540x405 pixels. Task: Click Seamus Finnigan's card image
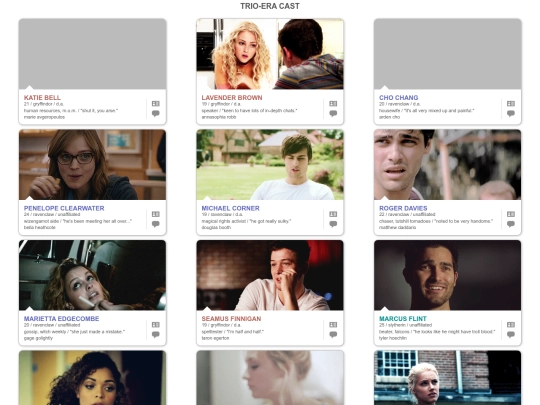click(270, 275)
